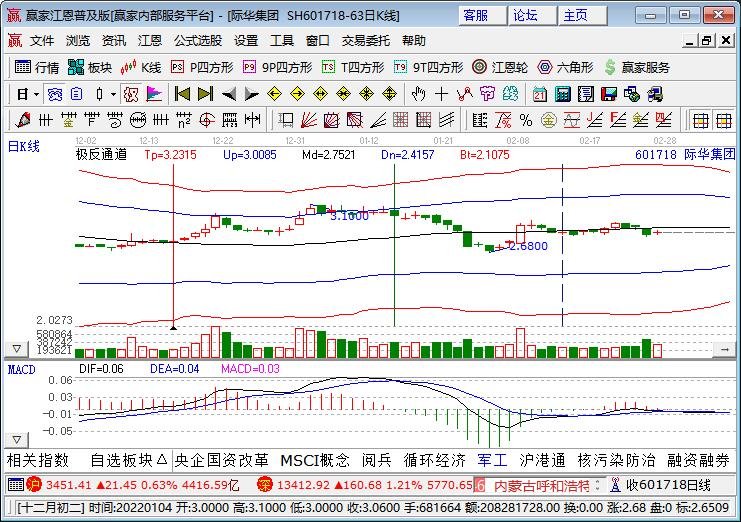Image resolution: width=741 pixels, height=522 pixels.
Task: Click the 相关指数 label
Action: pyautogui.click(x=38, y=460)
